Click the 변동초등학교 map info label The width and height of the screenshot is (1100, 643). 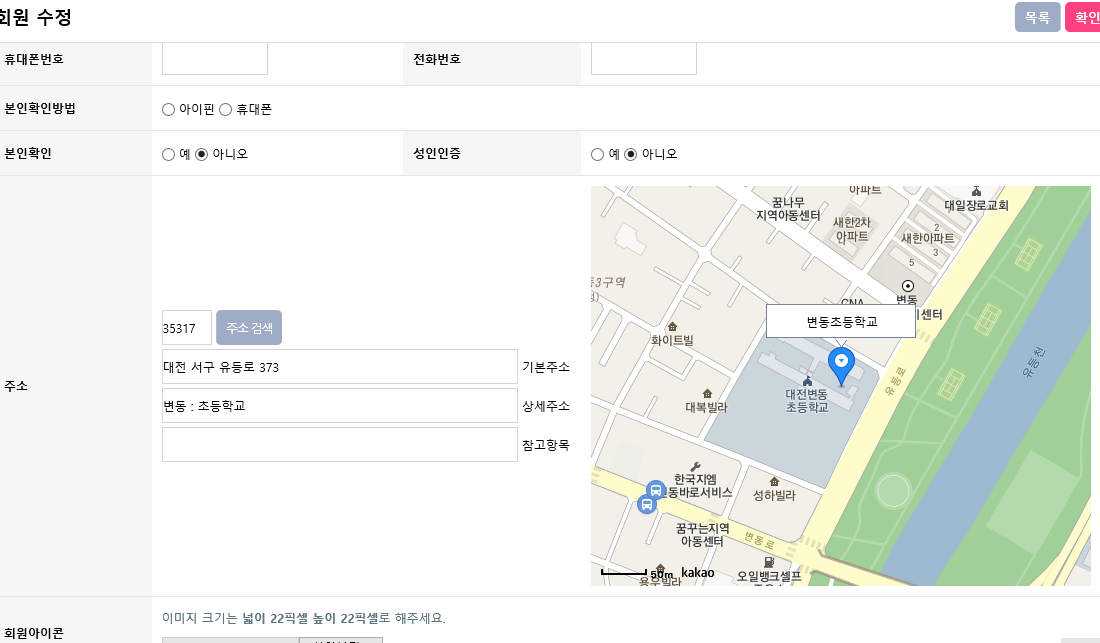[841, 321]
